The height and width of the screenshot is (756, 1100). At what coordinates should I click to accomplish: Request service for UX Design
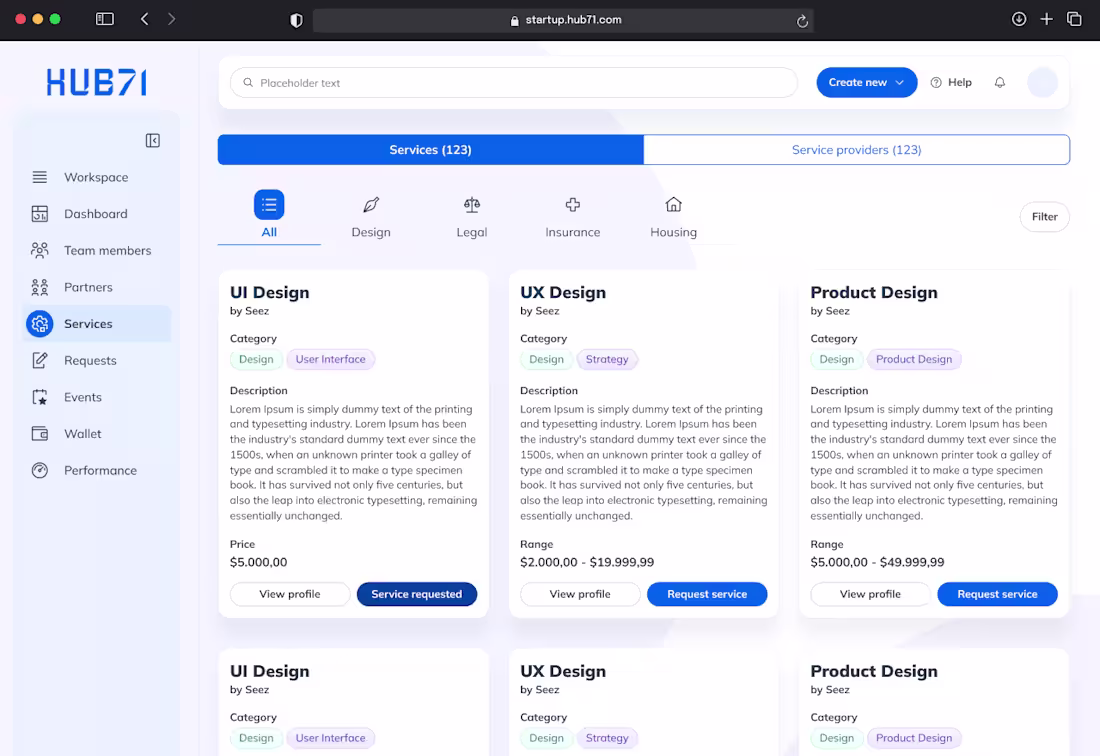(706, 594)
